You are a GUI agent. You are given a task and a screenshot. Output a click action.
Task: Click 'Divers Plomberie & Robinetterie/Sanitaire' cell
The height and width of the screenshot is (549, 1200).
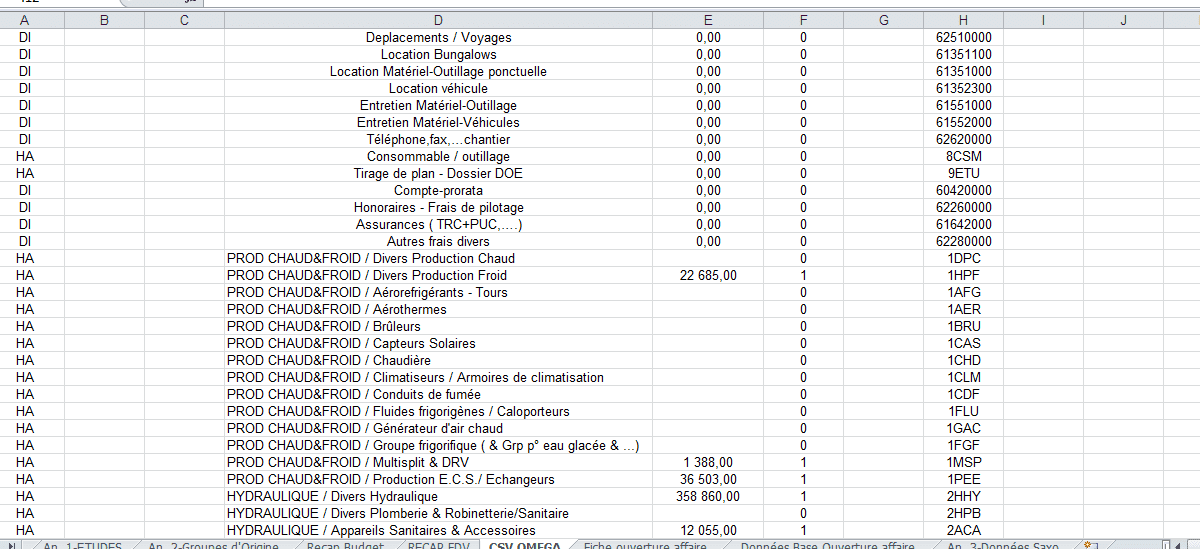[438, 513]
